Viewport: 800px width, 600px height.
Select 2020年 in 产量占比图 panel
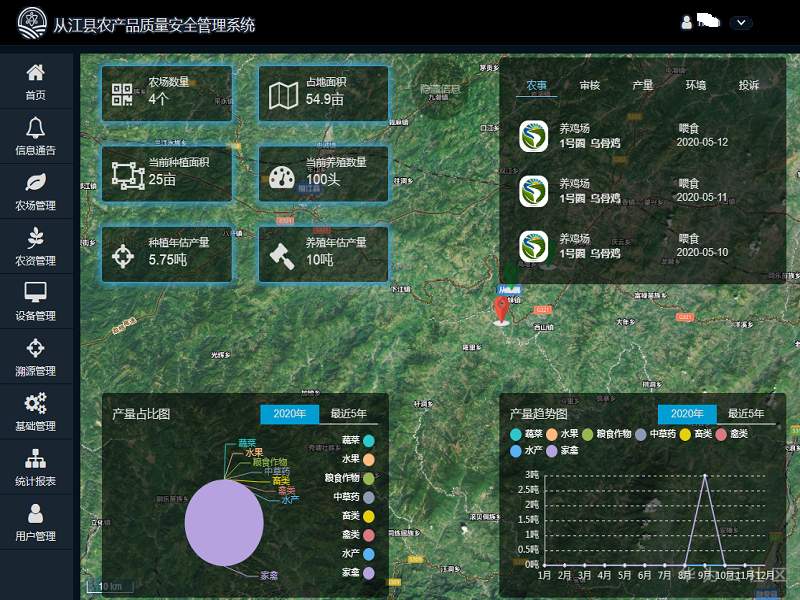(x=290, y=414)
